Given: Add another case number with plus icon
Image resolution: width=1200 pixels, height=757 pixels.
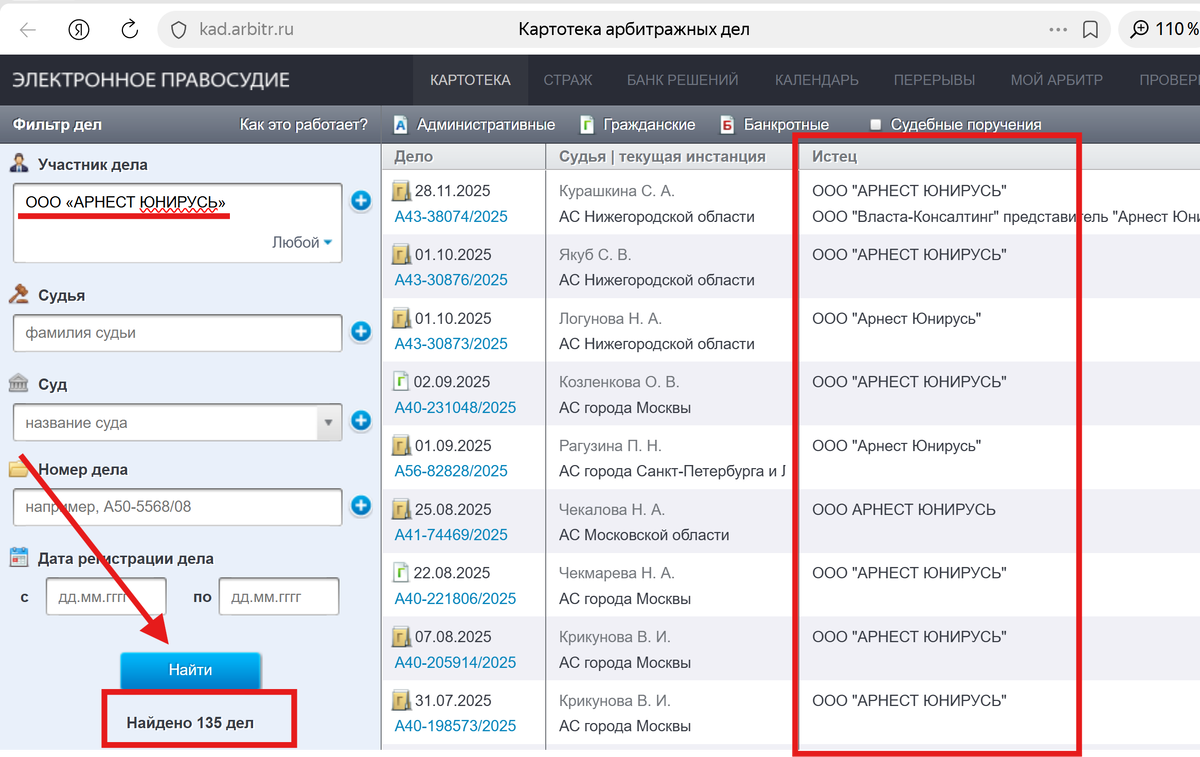Looking at the screenshot, I should coord(361,506).
